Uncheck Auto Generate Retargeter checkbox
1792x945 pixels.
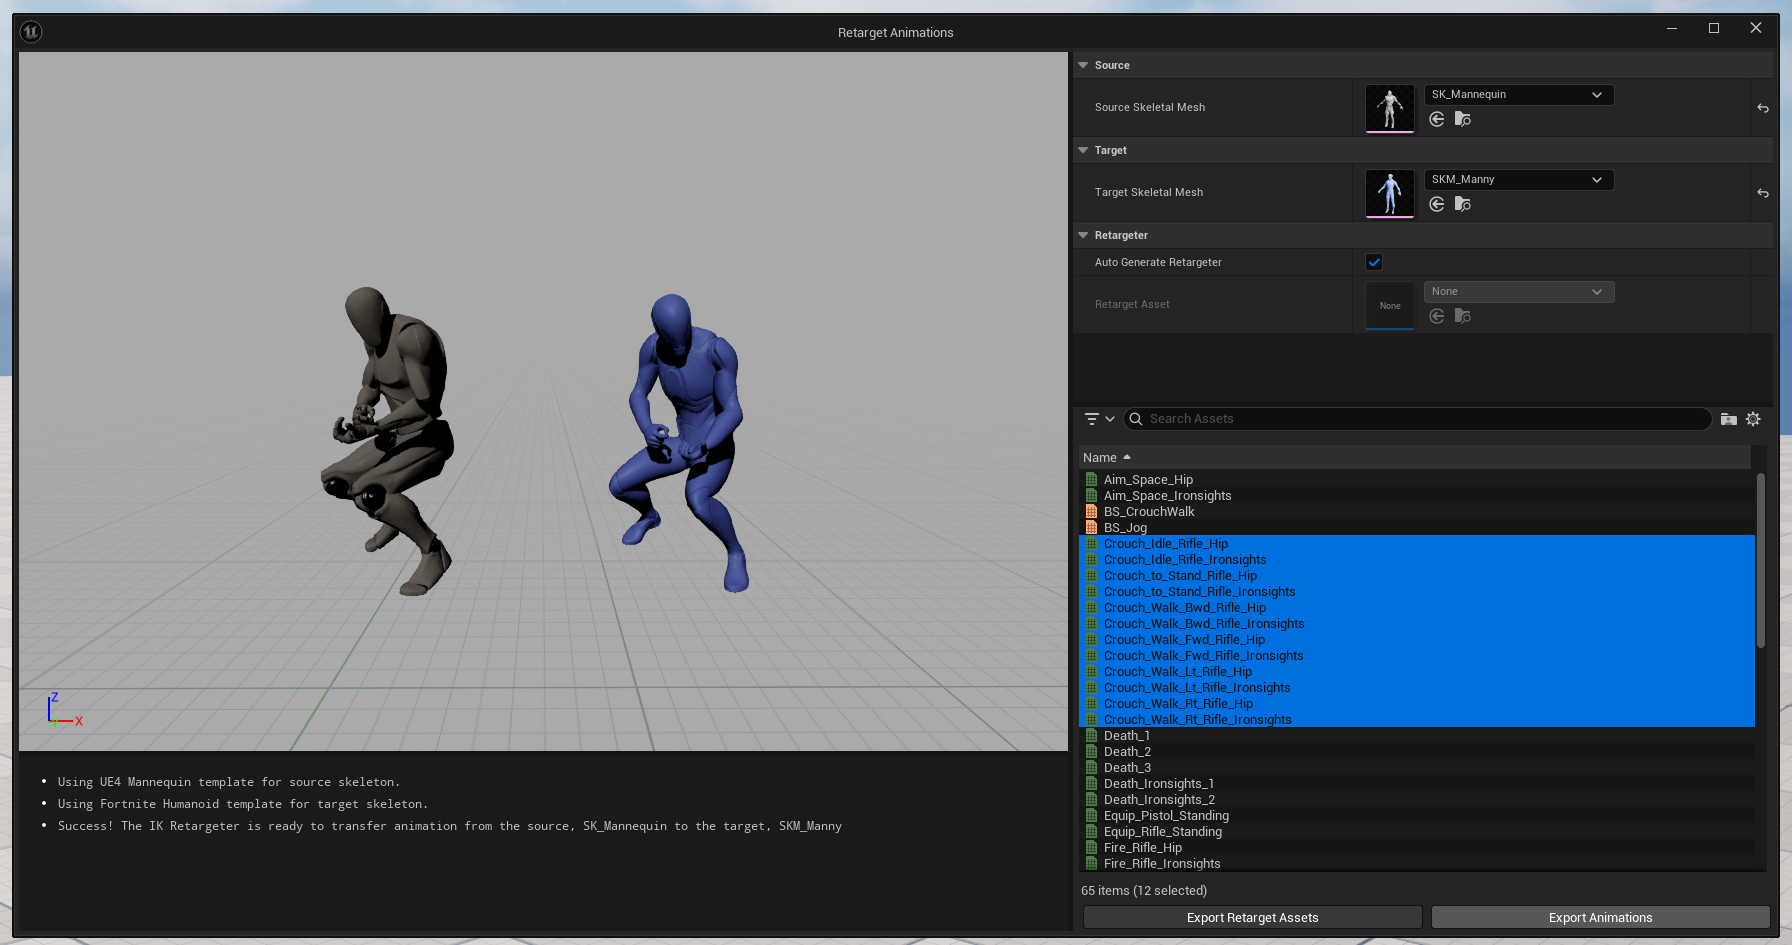tap(1374, 262)
